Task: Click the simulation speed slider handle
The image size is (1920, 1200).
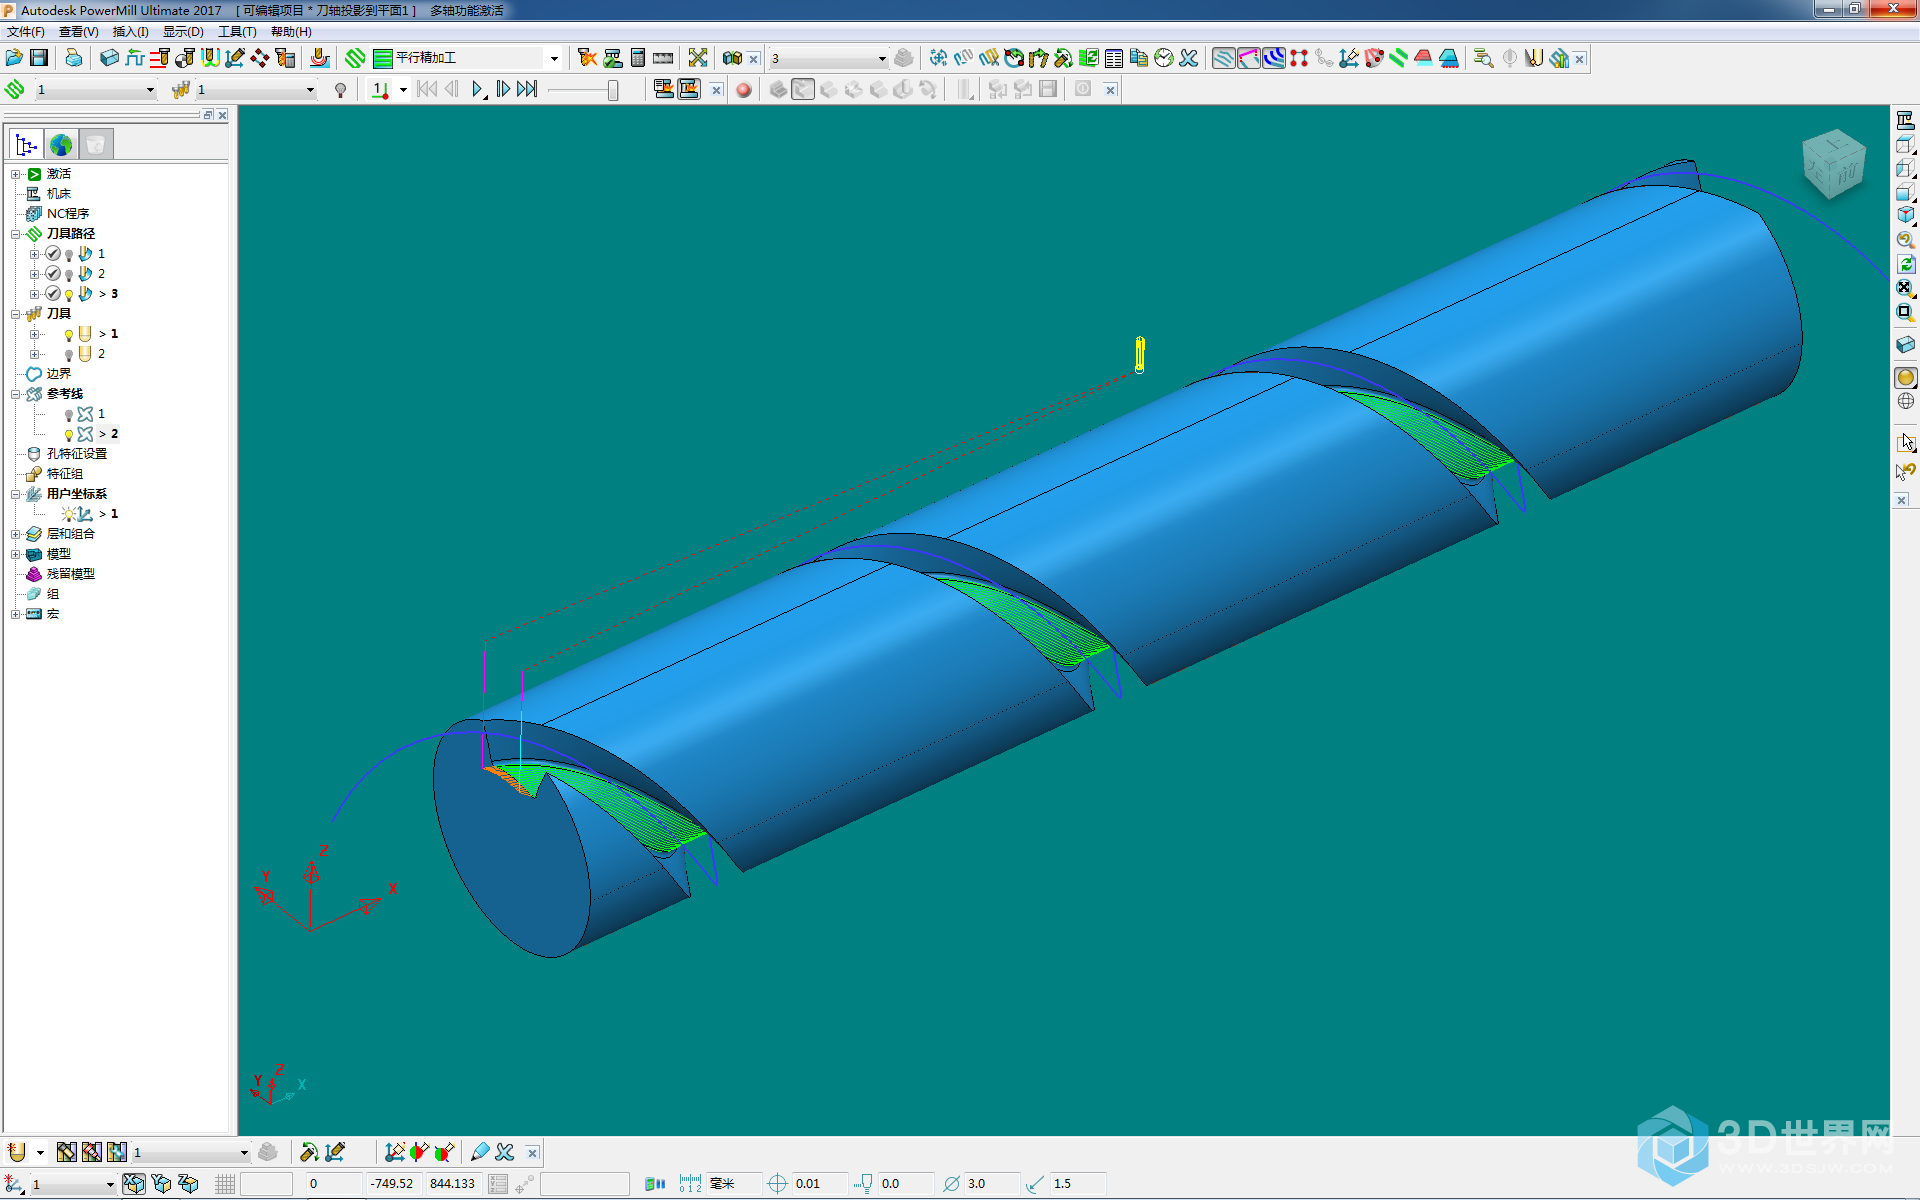Action: (x=613, y=90)
